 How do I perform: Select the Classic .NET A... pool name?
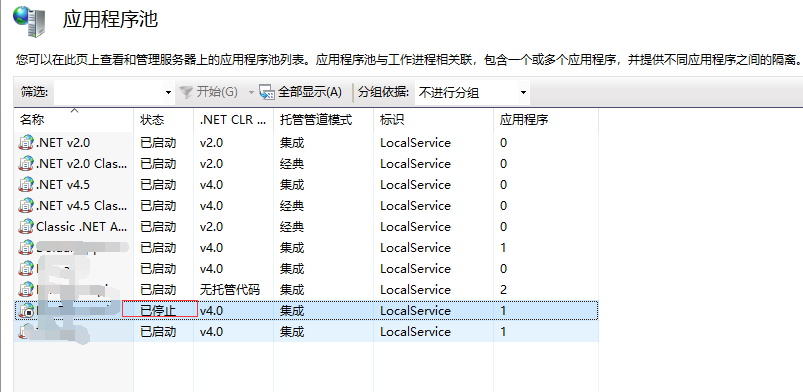81,227
